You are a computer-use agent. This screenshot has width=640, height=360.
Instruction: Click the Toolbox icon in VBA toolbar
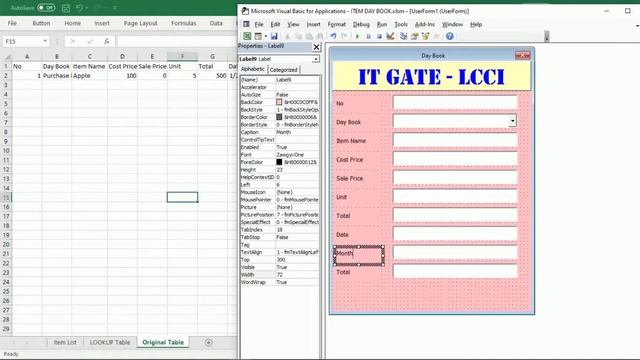436,36
